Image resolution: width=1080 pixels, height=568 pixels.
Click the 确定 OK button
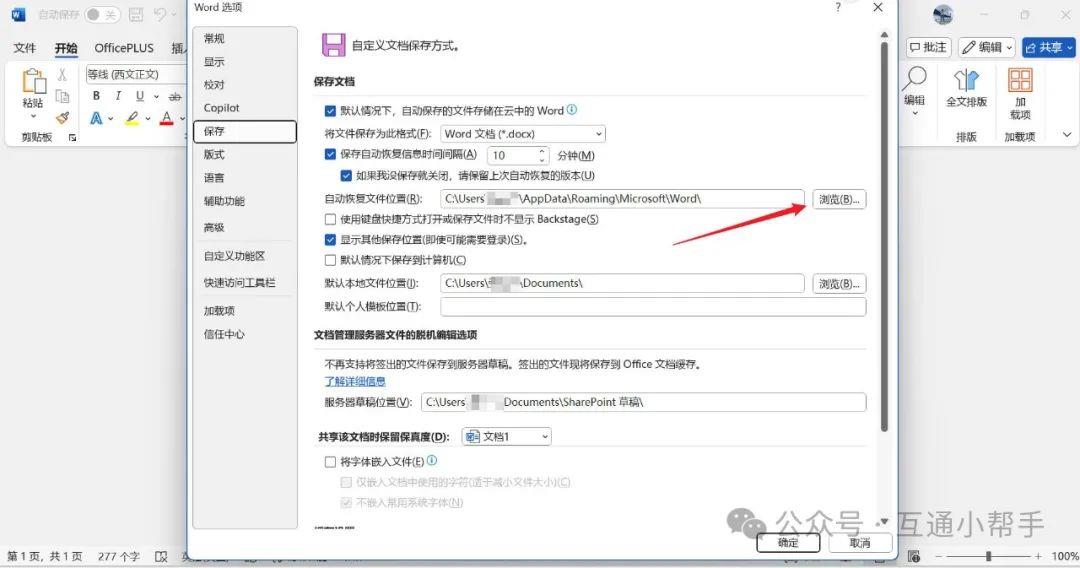coord(788,543)
